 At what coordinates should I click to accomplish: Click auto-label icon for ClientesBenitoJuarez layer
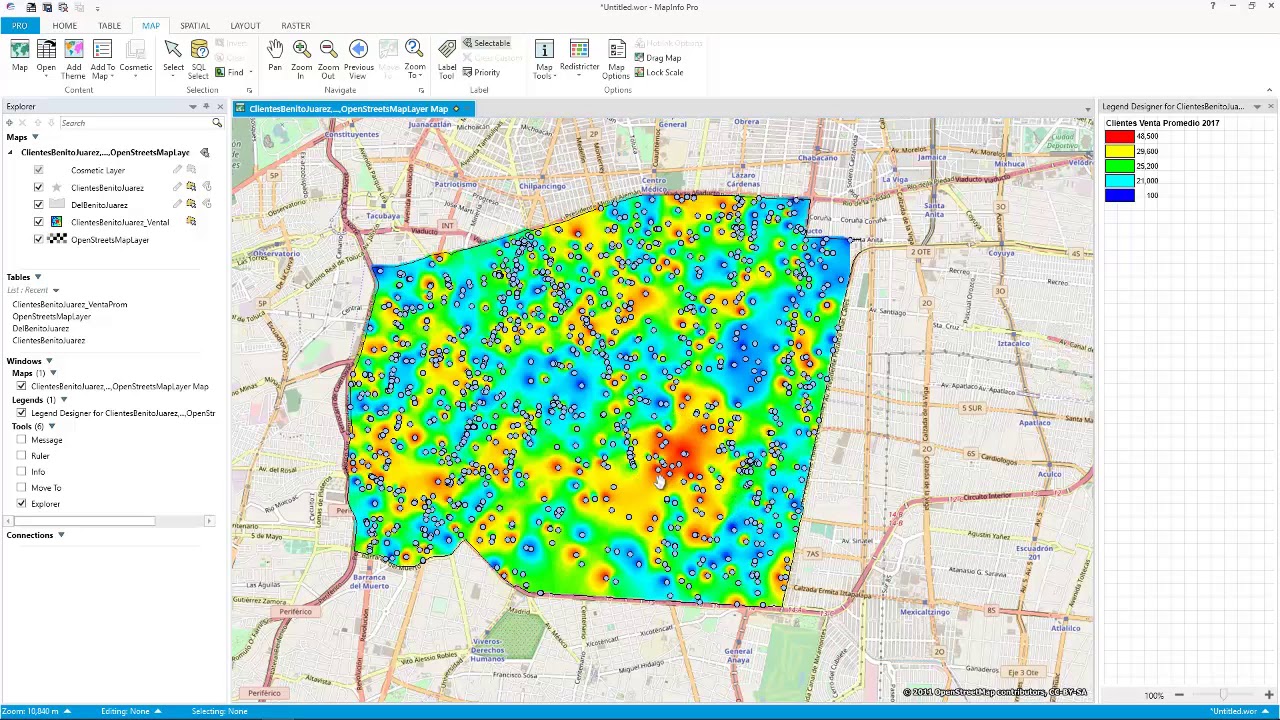[x=207, y=187]
